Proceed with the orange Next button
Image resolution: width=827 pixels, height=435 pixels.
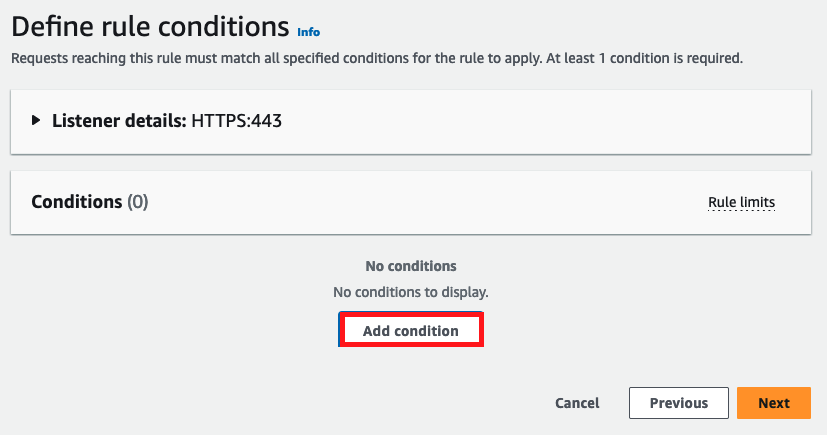[x=773, y=403]
